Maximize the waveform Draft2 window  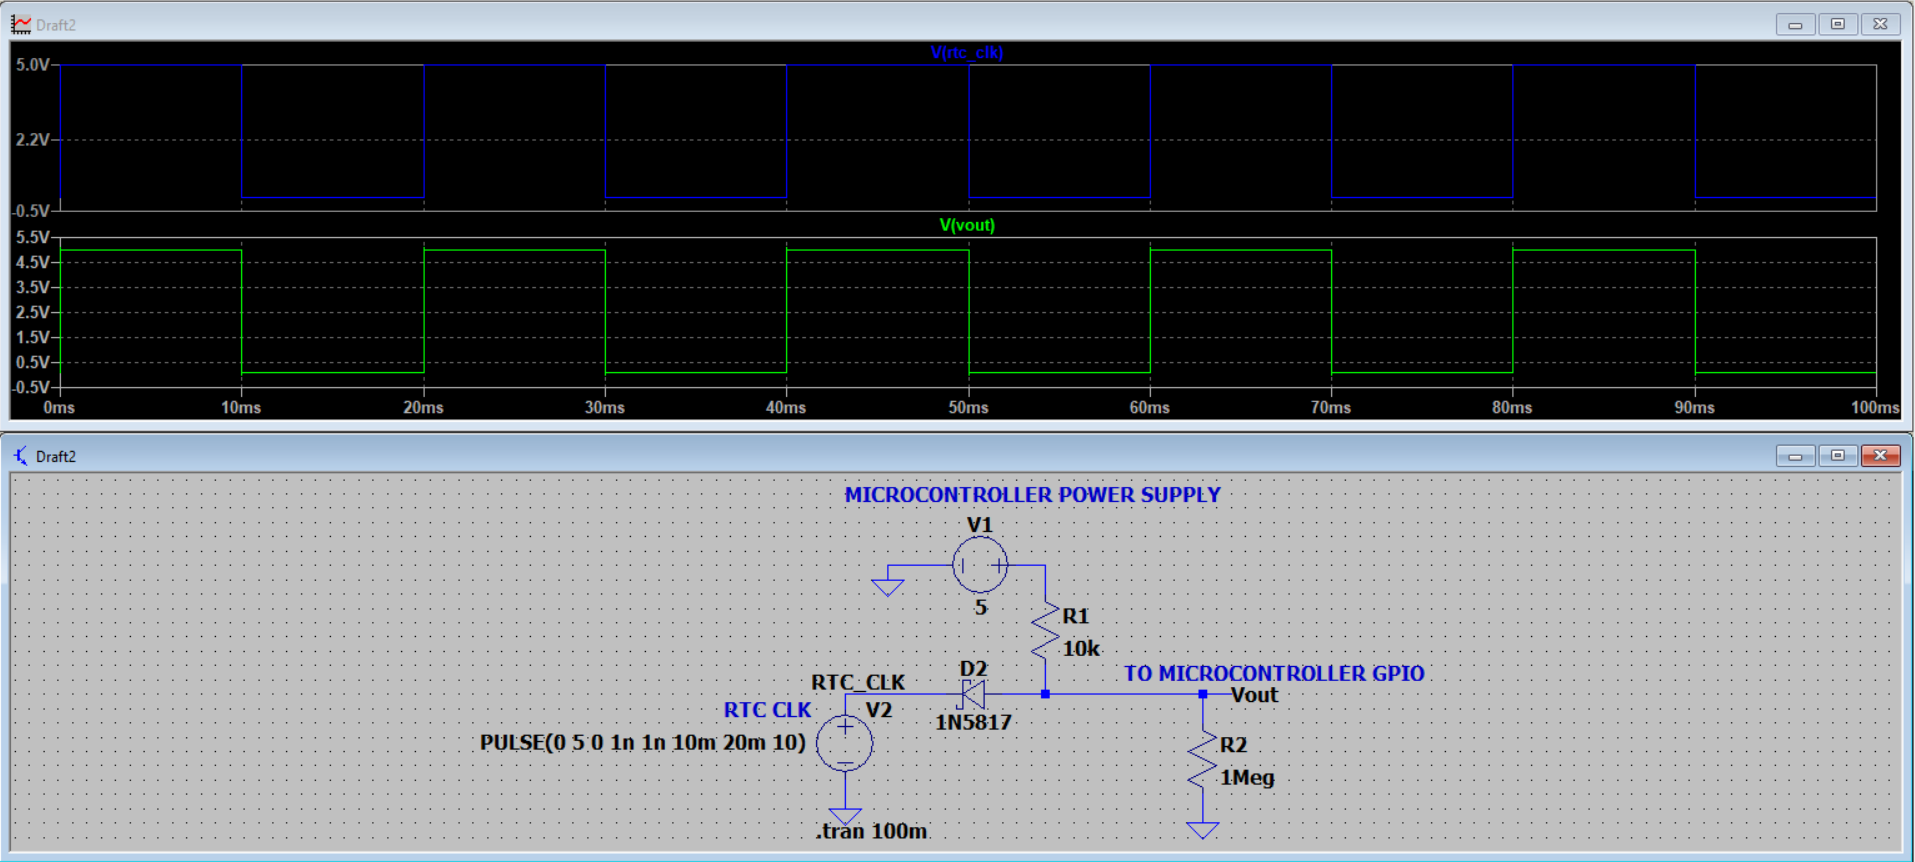[x=1838, y=24]
